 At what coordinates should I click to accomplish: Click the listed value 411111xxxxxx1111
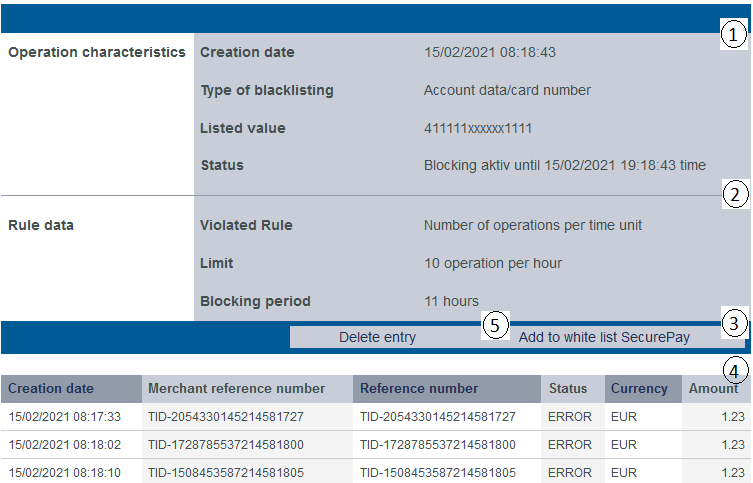point(478,128)
